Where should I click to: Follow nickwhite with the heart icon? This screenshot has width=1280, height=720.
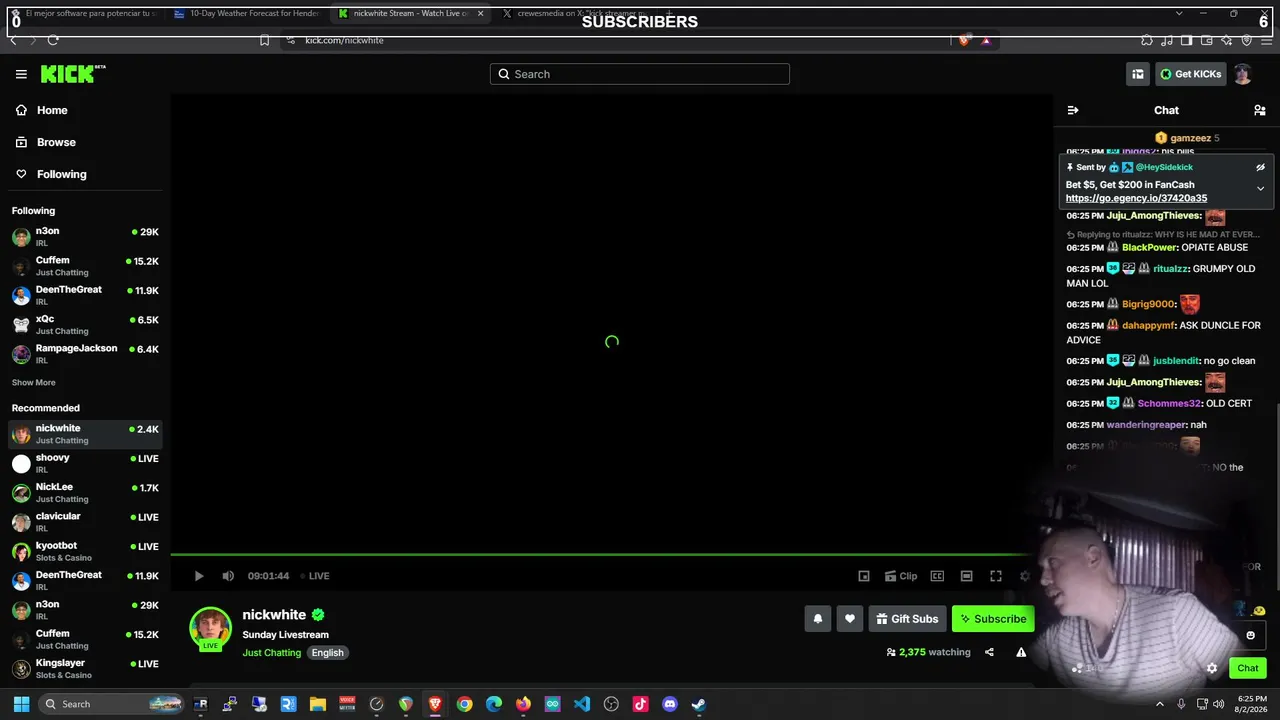click(x=850, y=619)
